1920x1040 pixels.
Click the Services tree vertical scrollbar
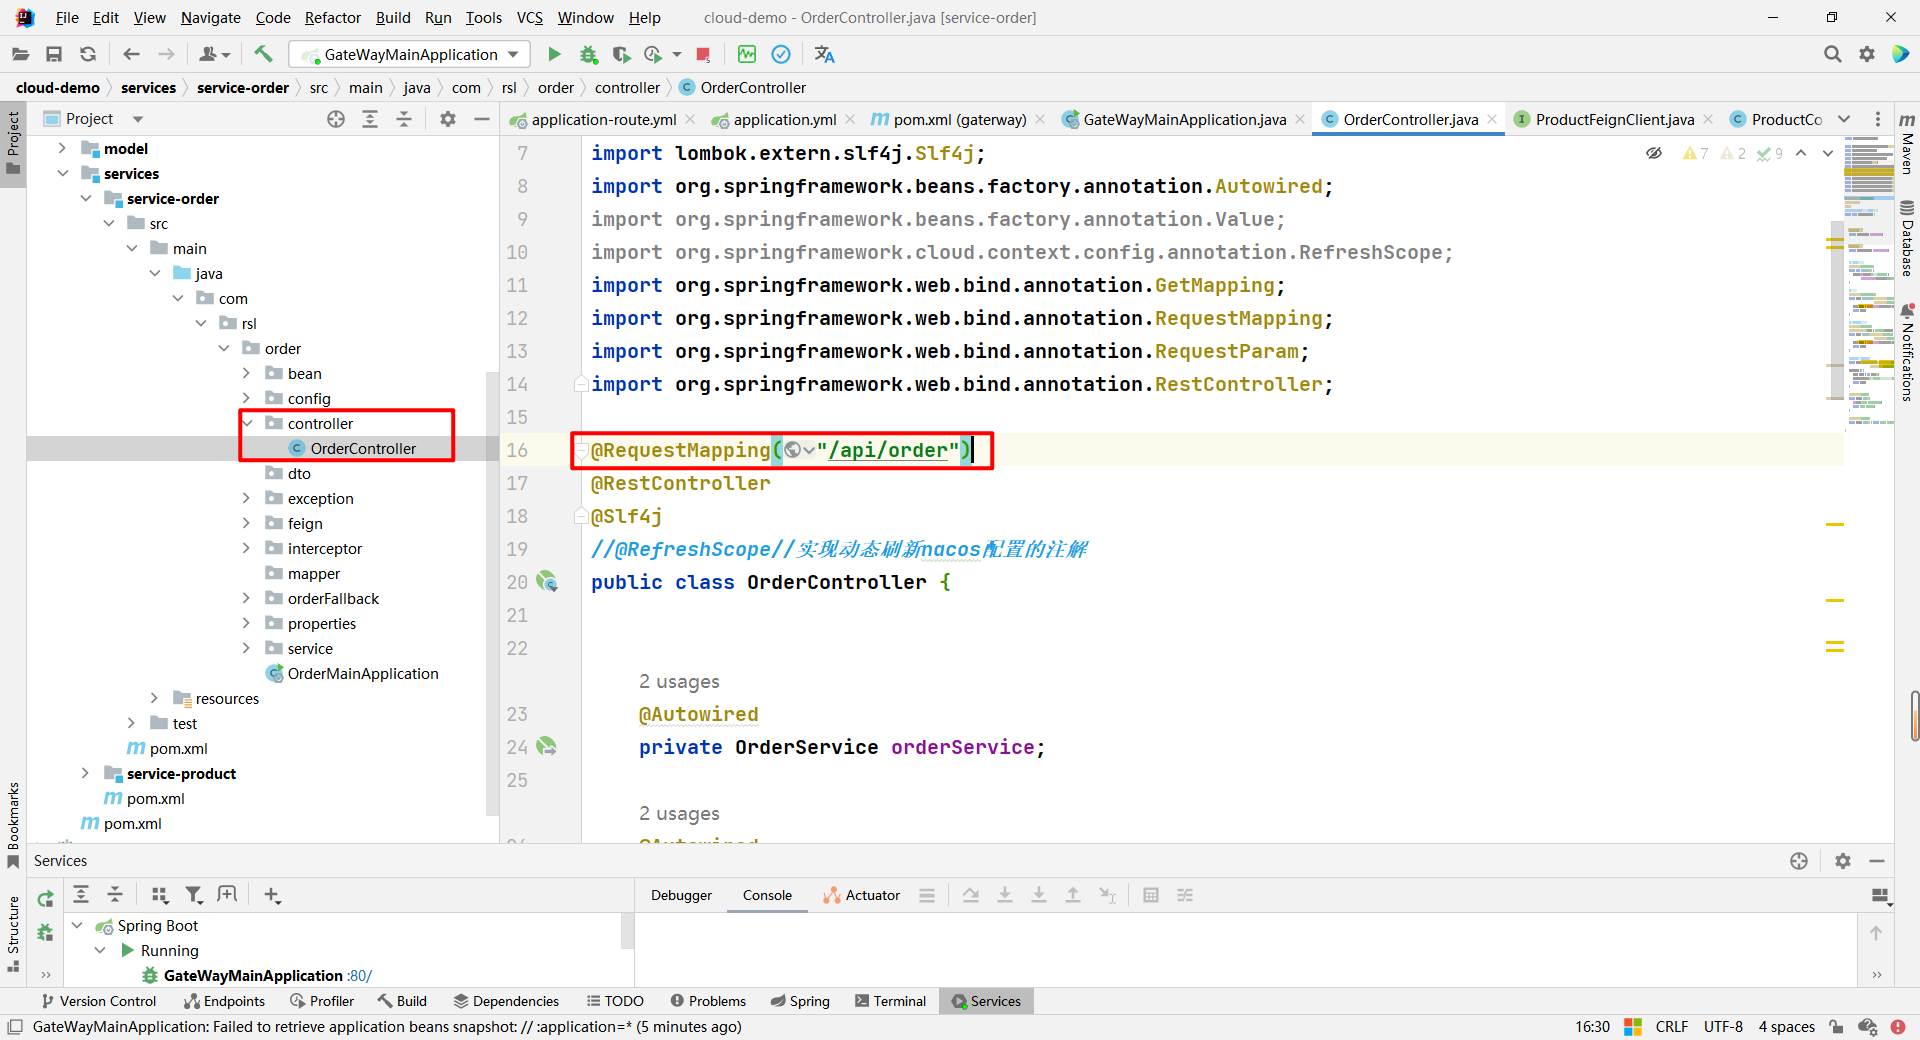(627, 930)
